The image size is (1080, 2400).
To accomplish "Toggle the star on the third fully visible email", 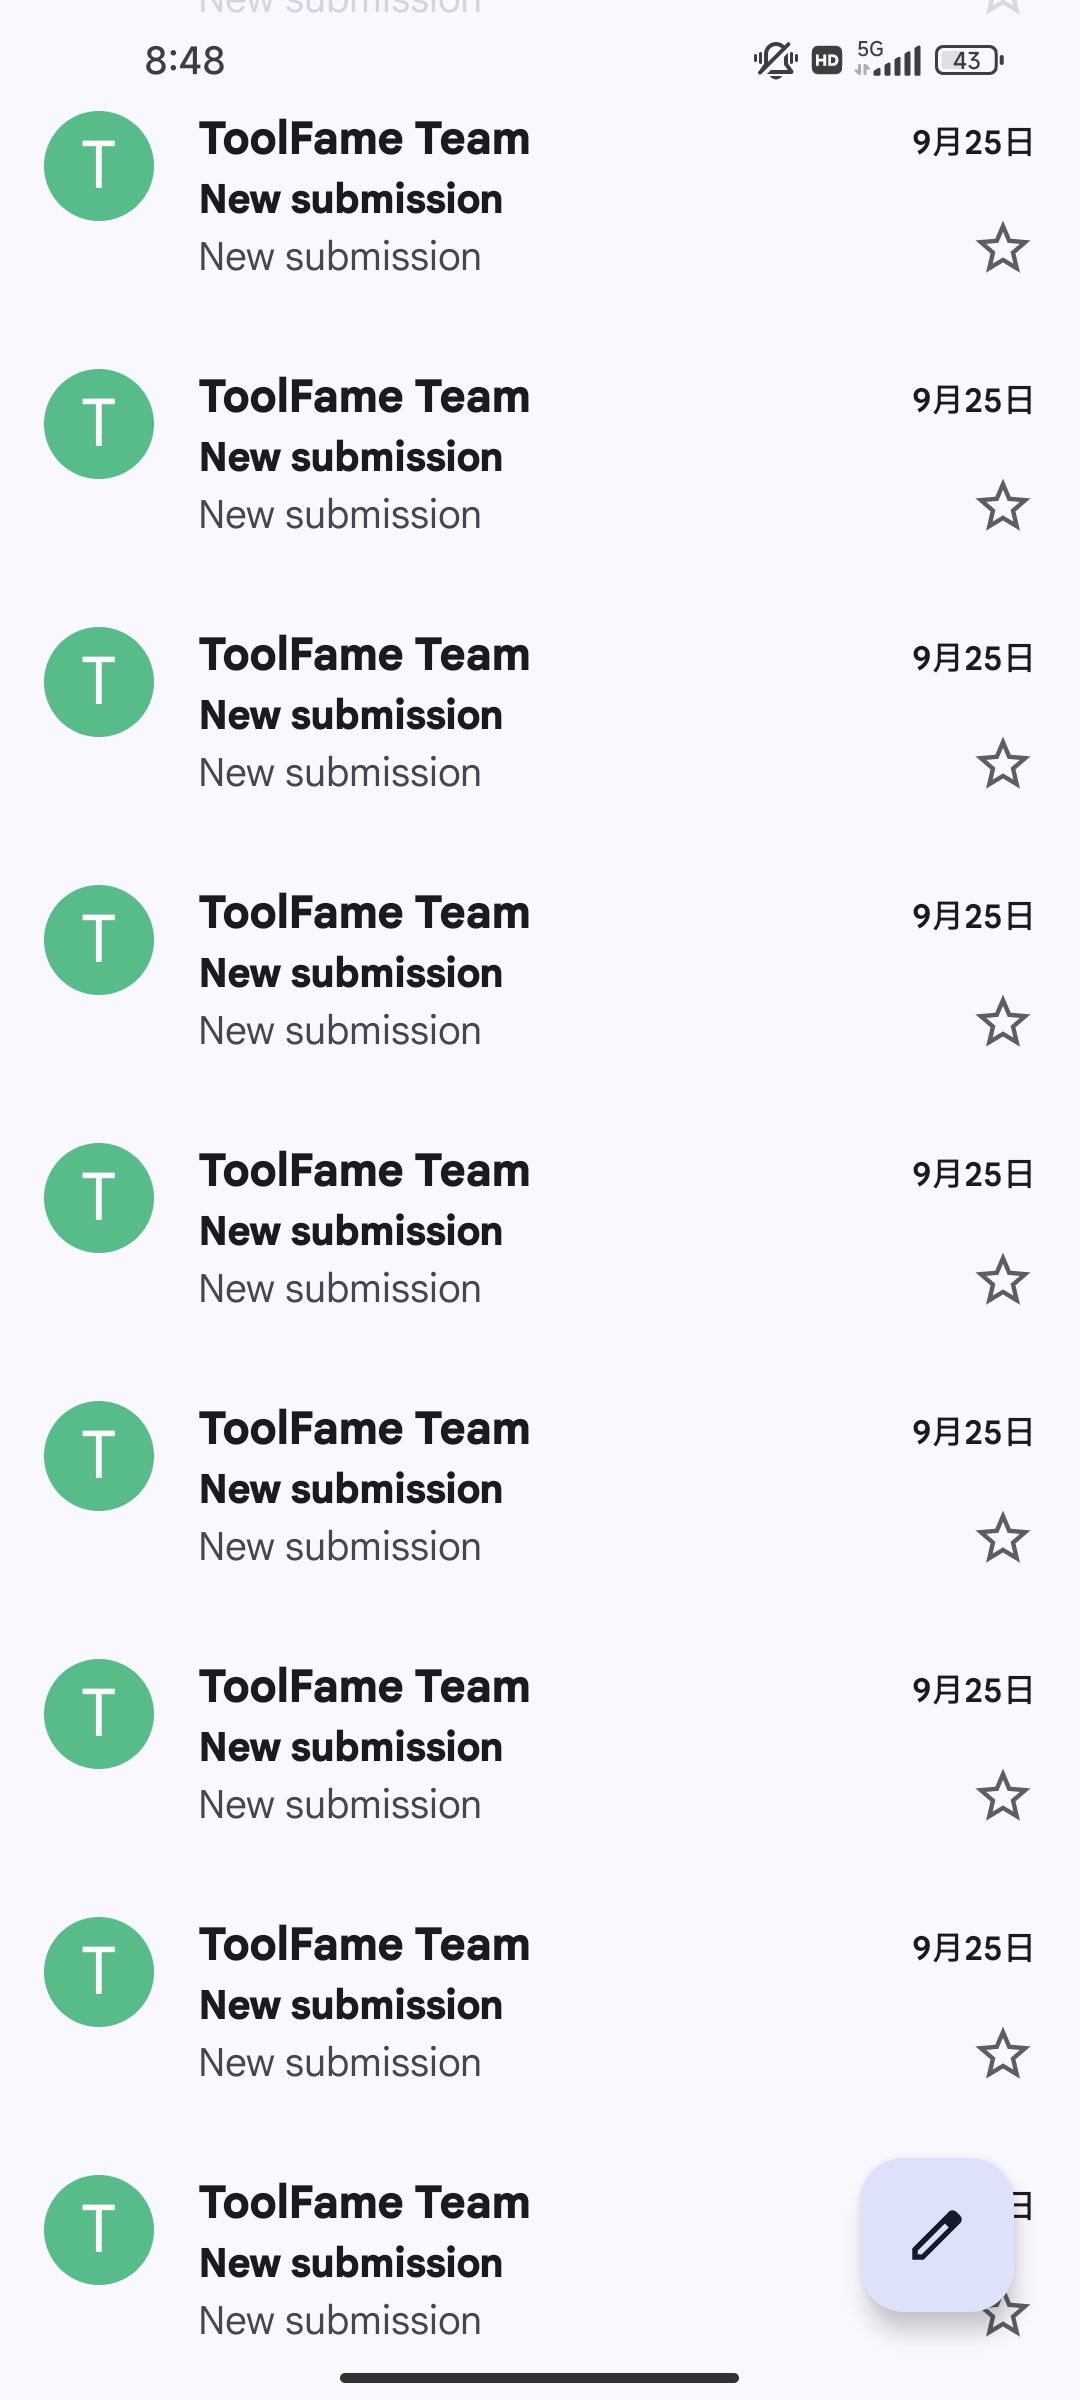I will (1002, 765).
